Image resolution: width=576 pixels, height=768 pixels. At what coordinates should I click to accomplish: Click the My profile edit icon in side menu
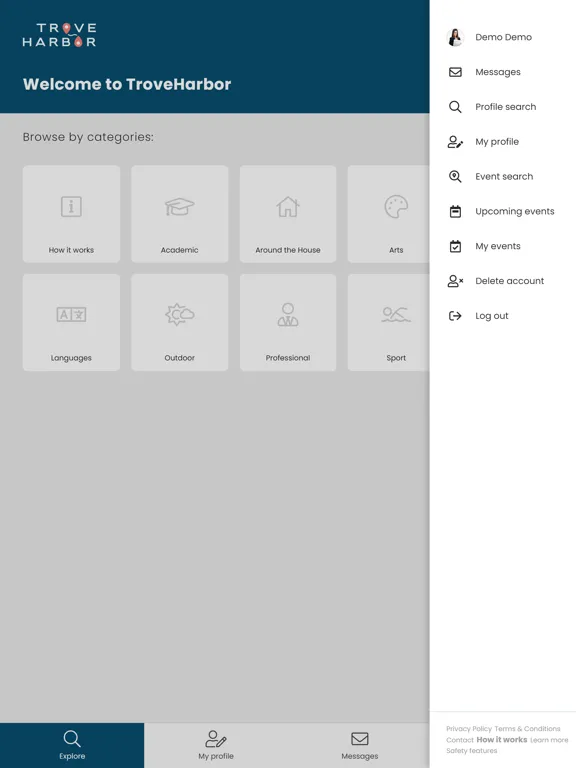[x=455, y=142]
